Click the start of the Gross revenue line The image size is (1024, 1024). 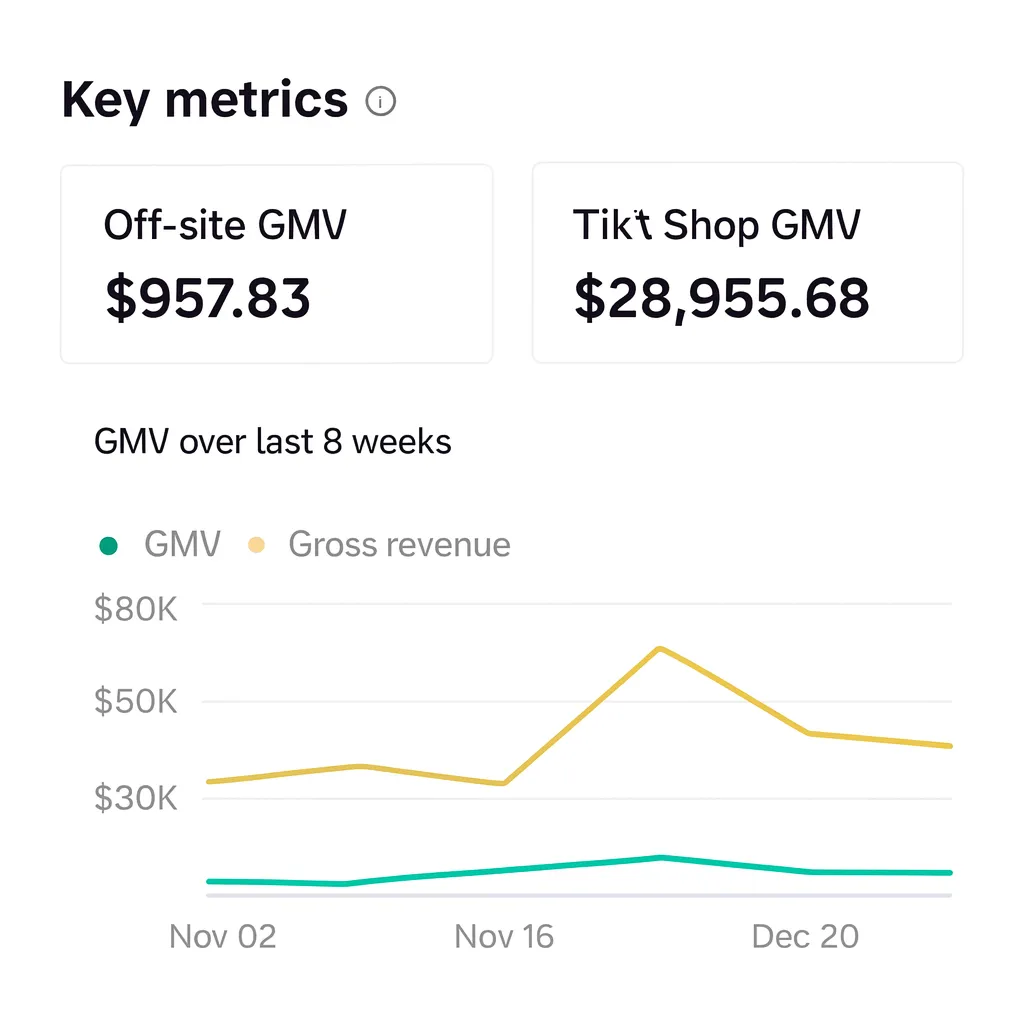[x=207, y=781]
